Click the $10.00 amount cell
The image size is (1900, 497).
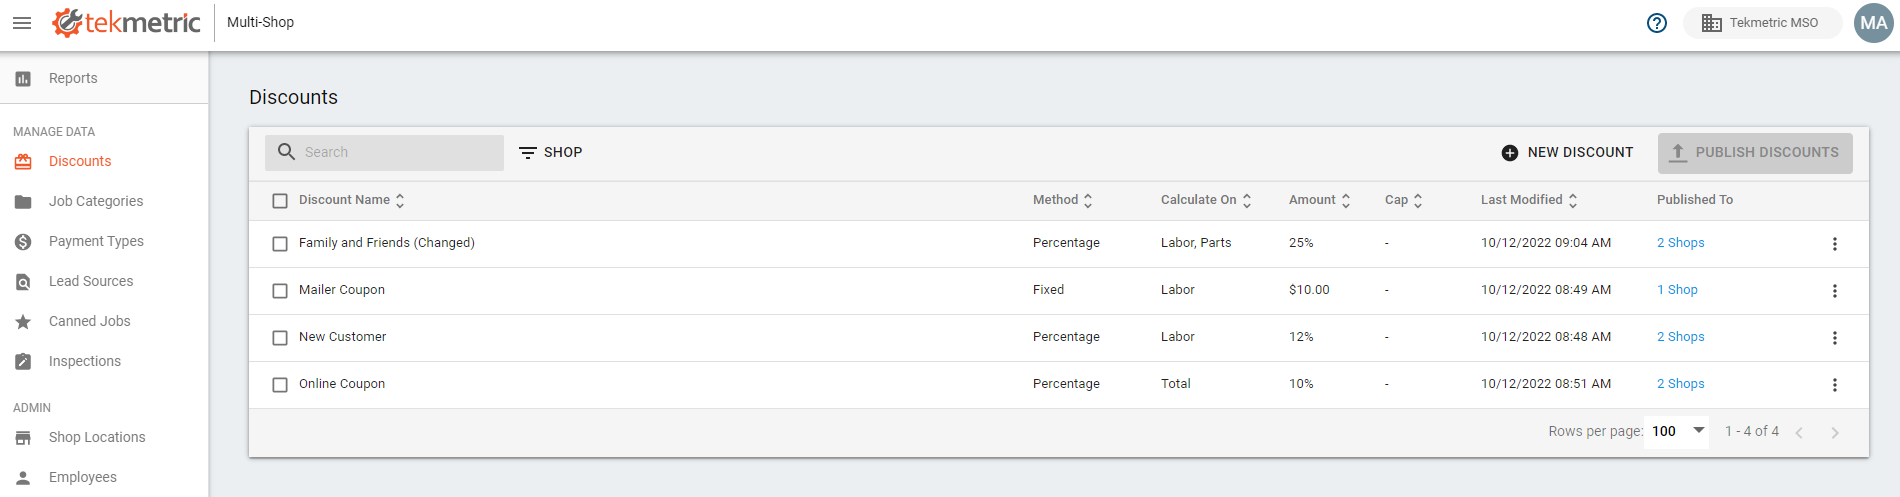[x=1309, y=290]
